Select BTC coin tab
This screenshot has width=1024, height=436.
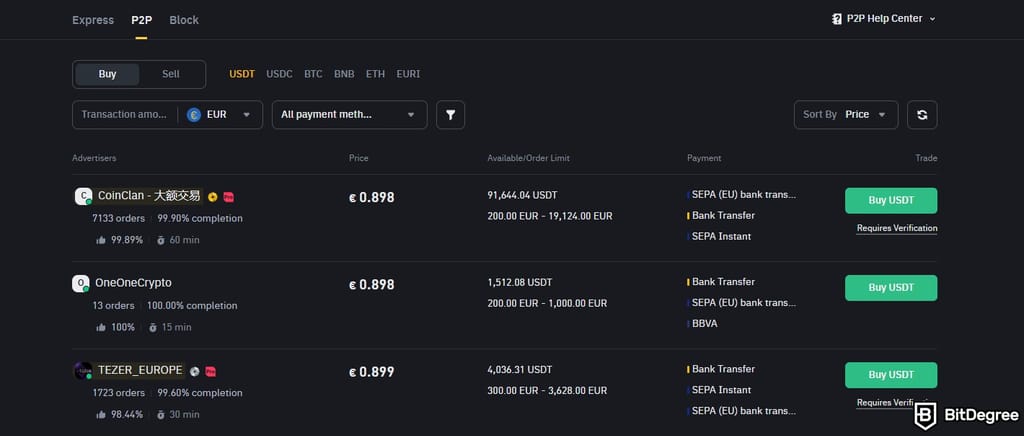tap(313, 74)
